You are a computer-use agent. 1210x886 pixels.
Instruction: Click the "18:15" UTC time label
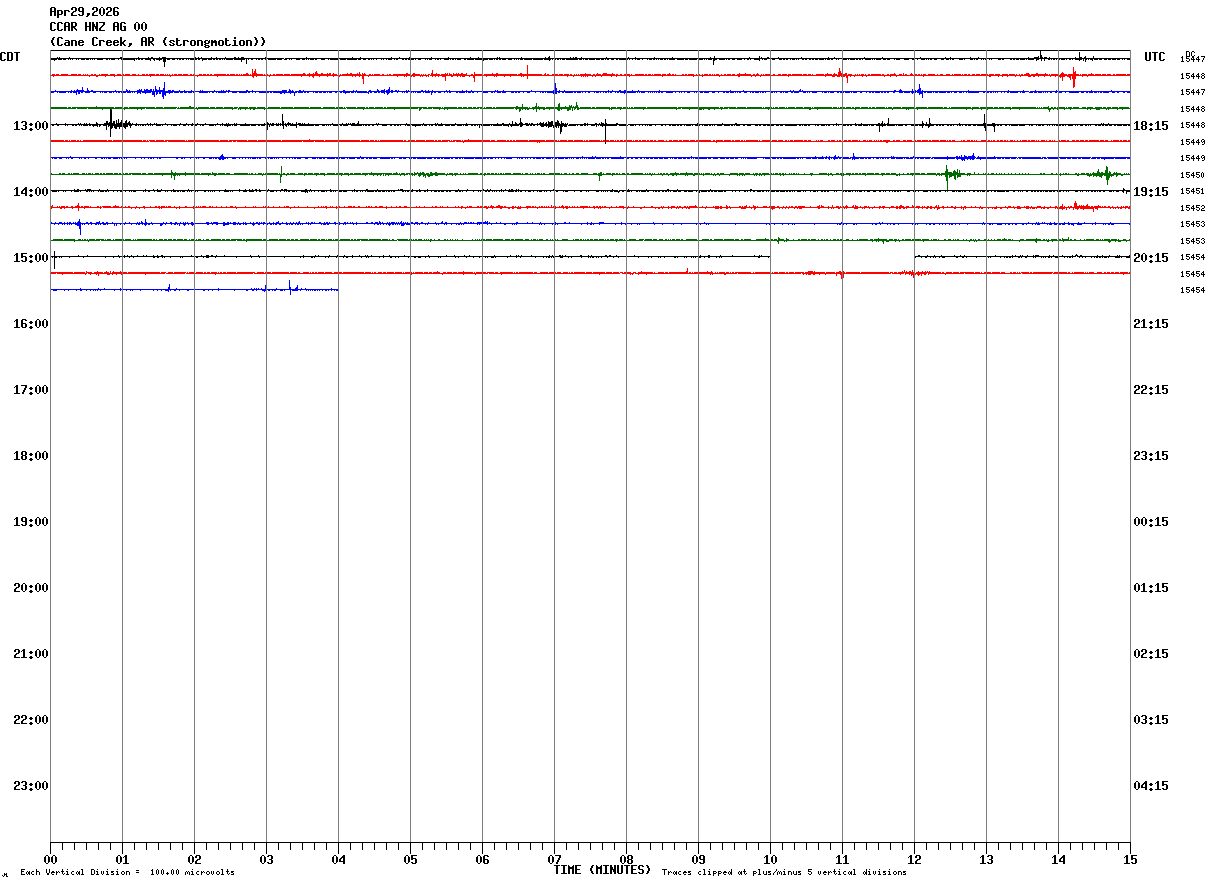coord(1151,125)
